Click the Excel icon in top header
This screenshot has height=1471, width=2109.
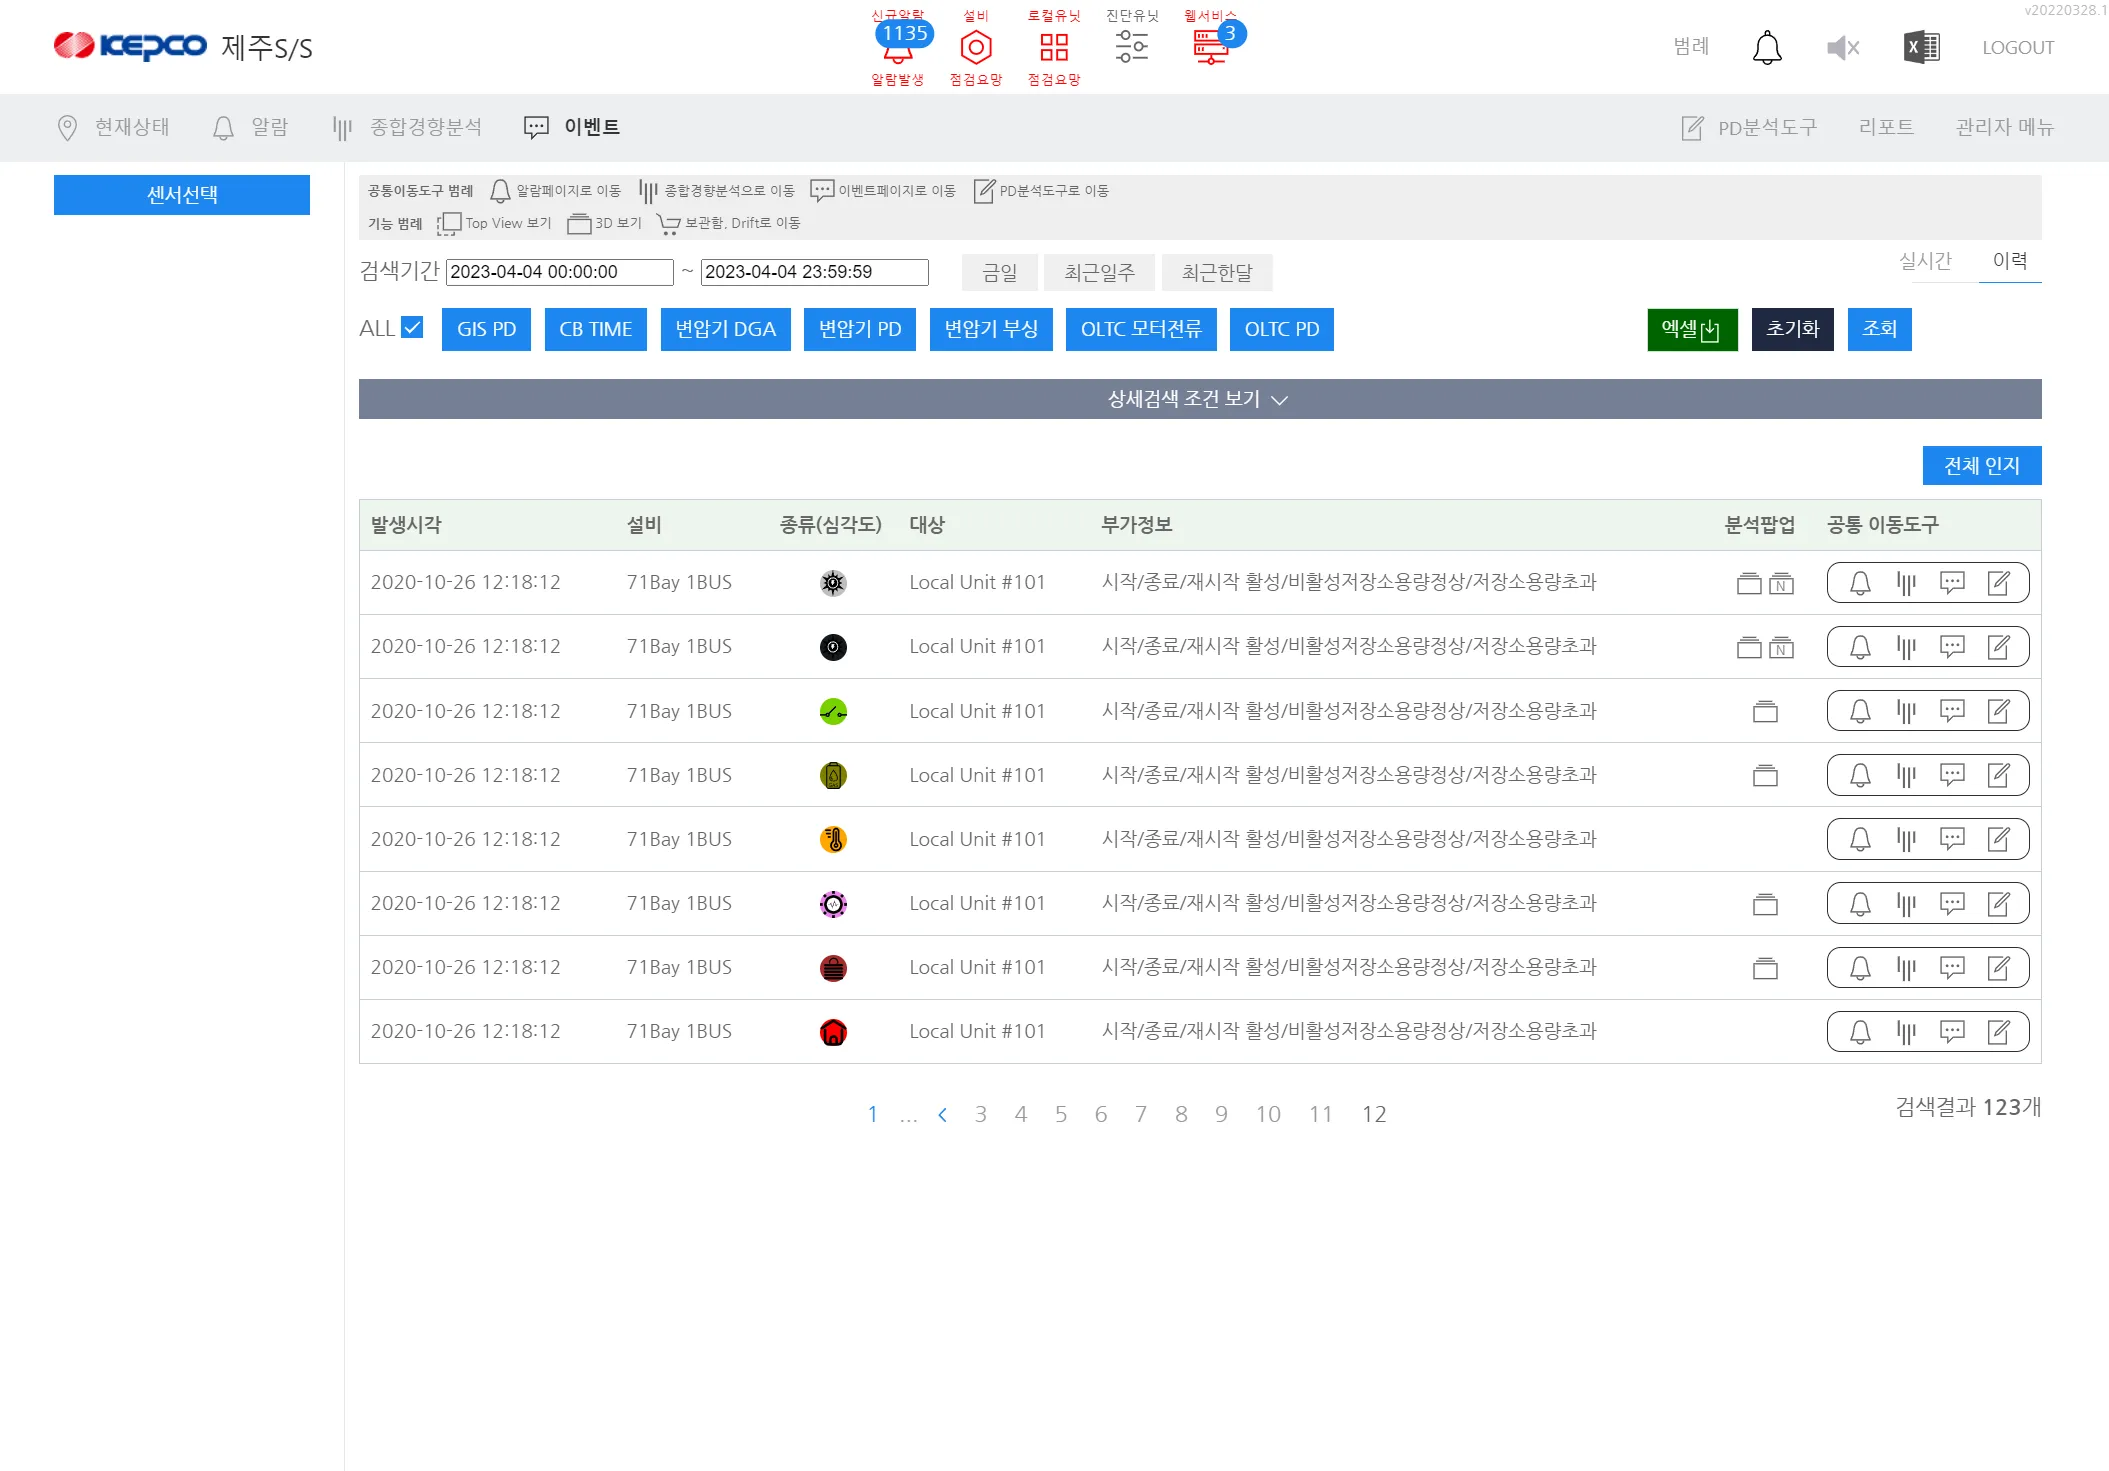point(1921,47)
